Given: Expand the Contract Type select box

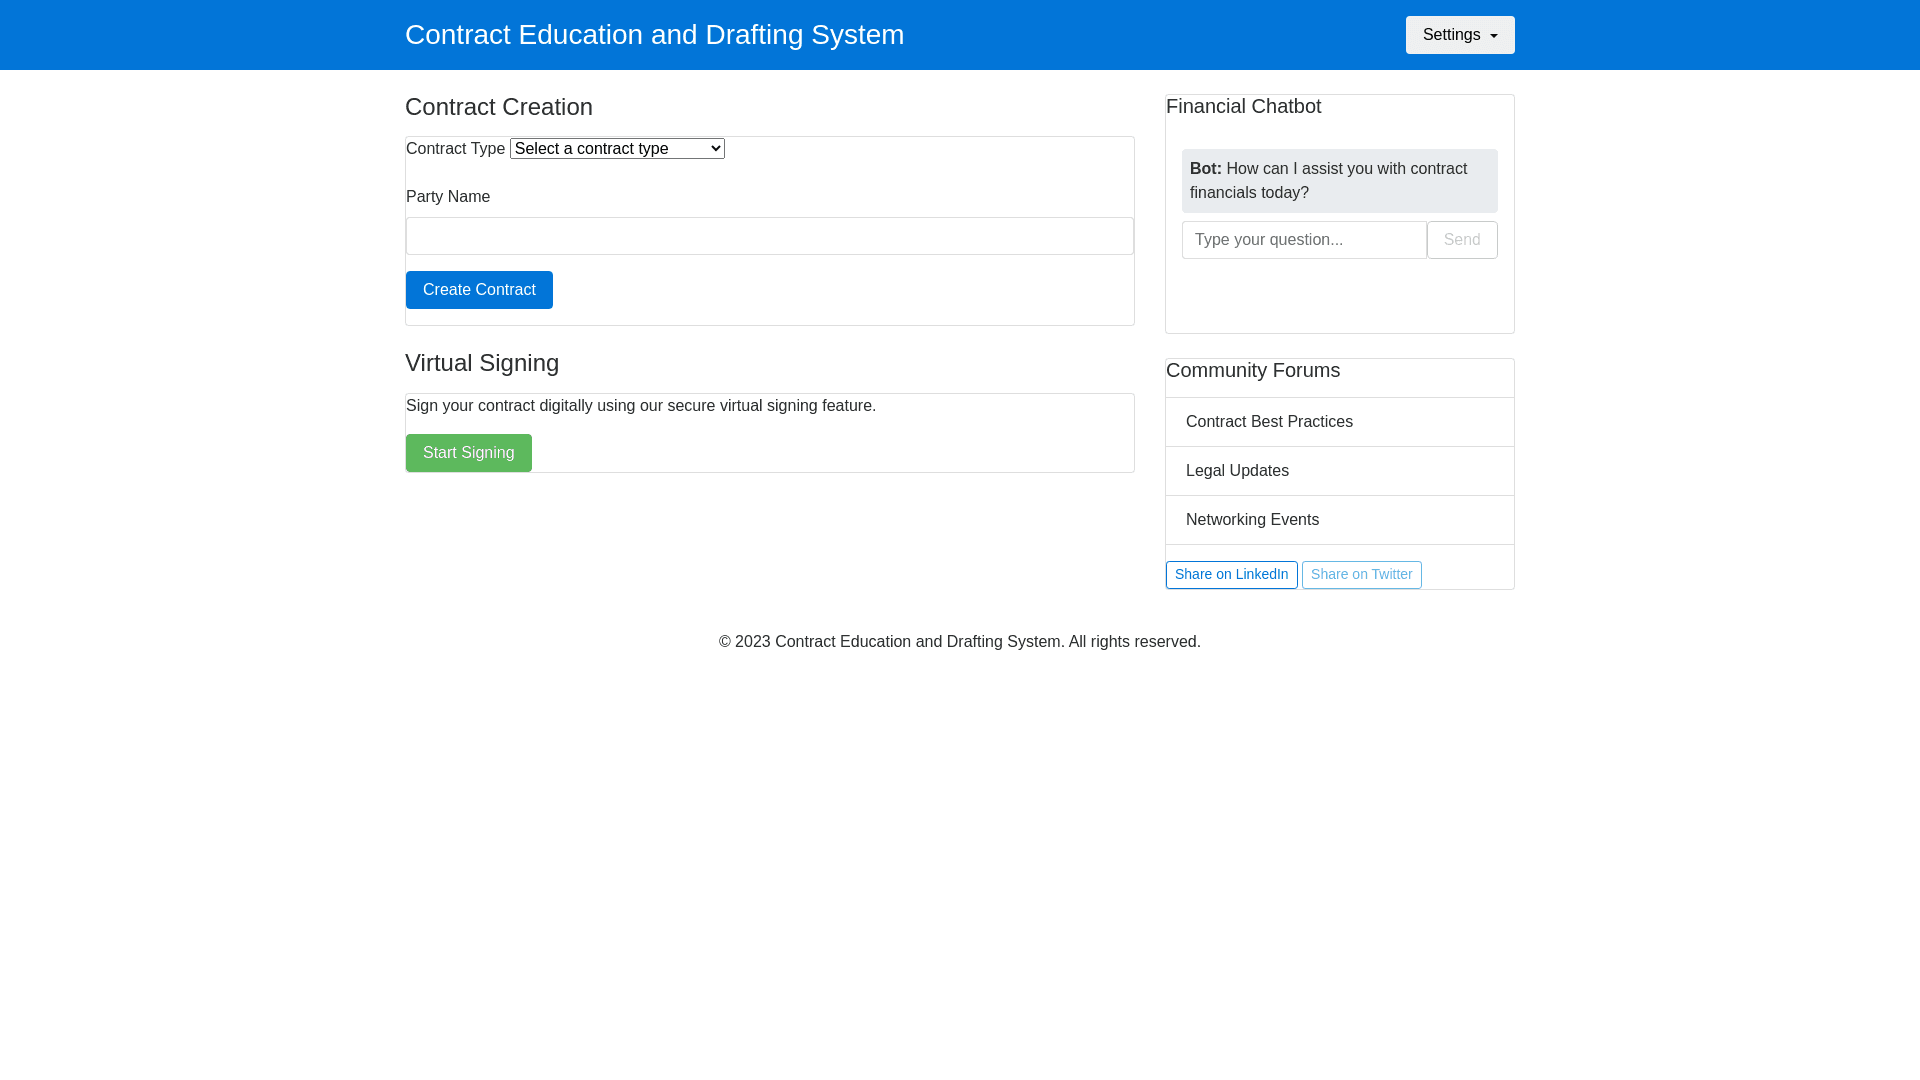Looking at the screenshot, I should tap(617, 149).
